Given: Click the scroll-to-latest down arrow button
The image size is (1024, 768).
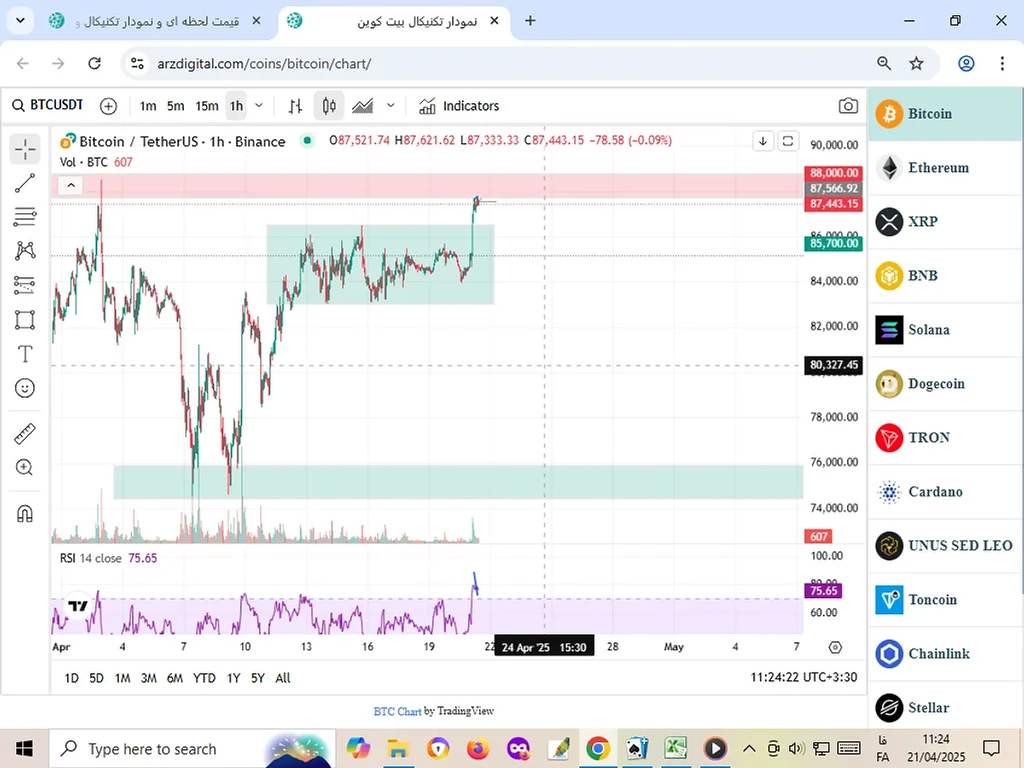Looking at the screenshot, I should (x=763, y=141).
